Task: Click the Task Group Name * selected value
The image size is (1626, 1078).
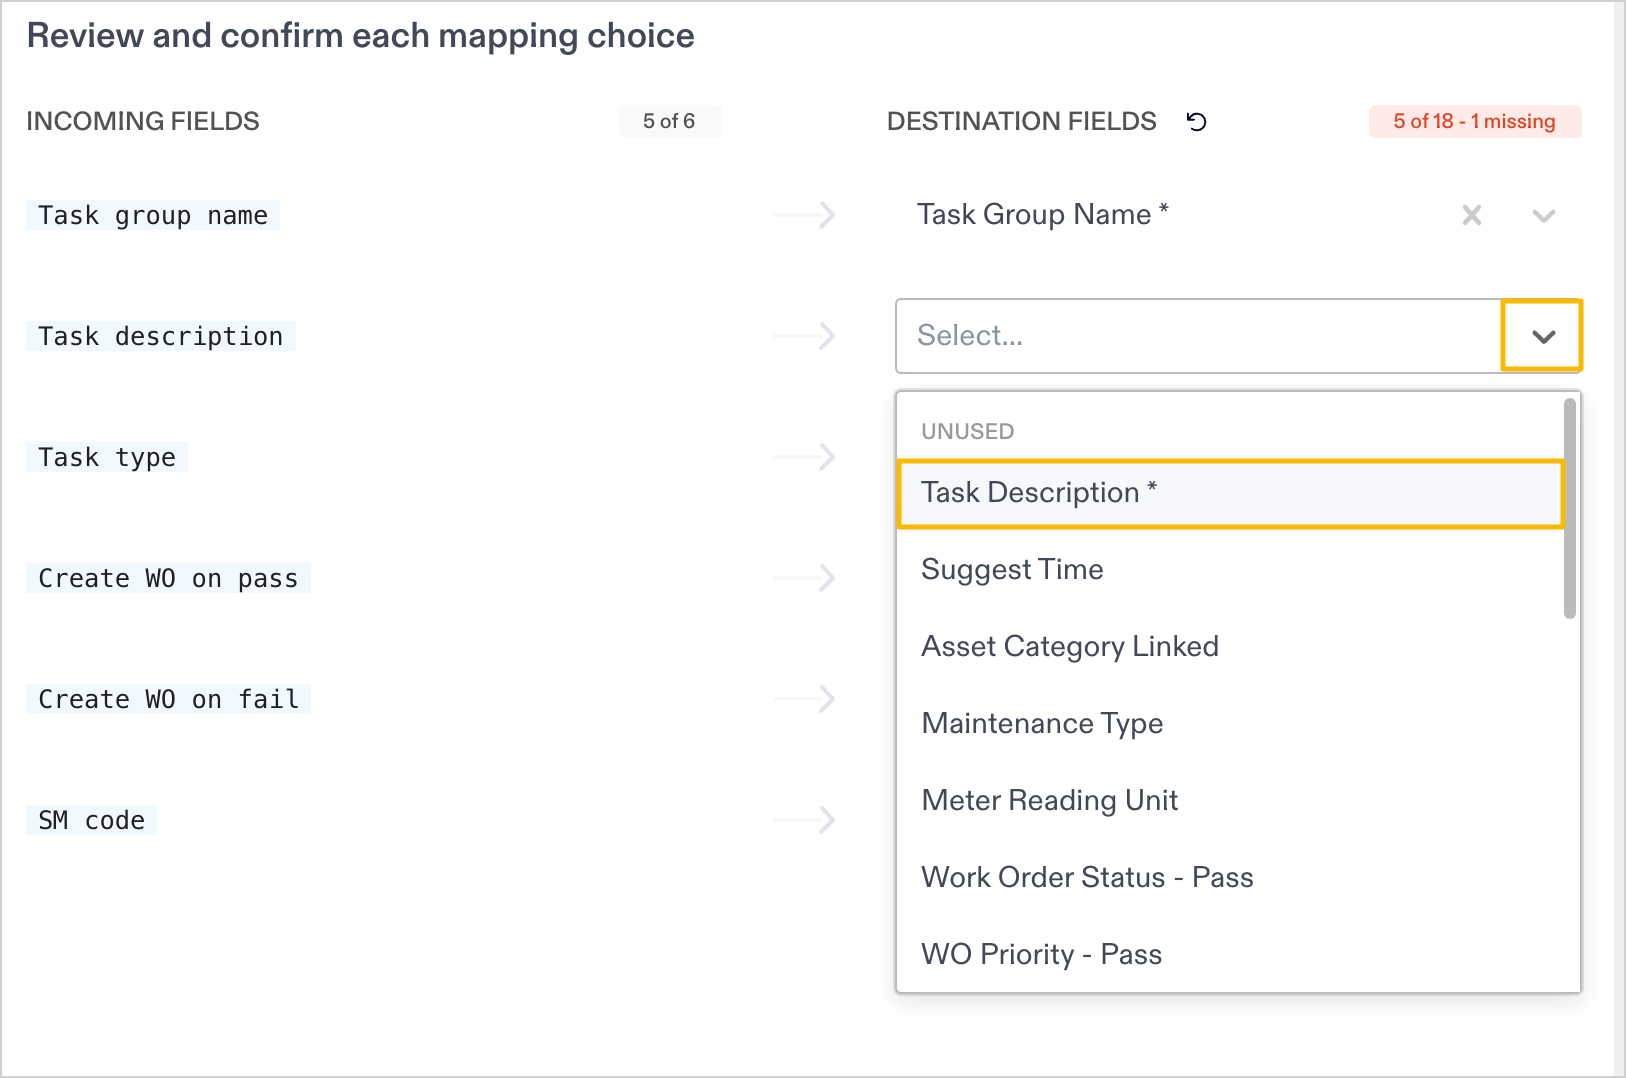Action: (1043, 215)
